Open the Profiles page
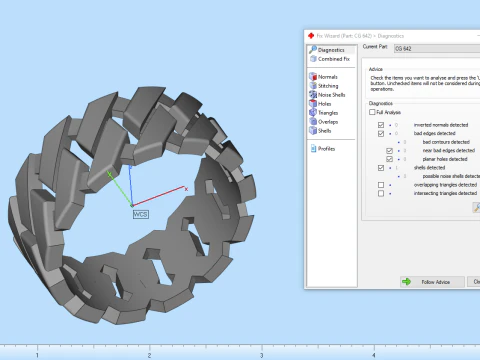The width and height of the screenshot is (480, 360). (x=323, y=149)
